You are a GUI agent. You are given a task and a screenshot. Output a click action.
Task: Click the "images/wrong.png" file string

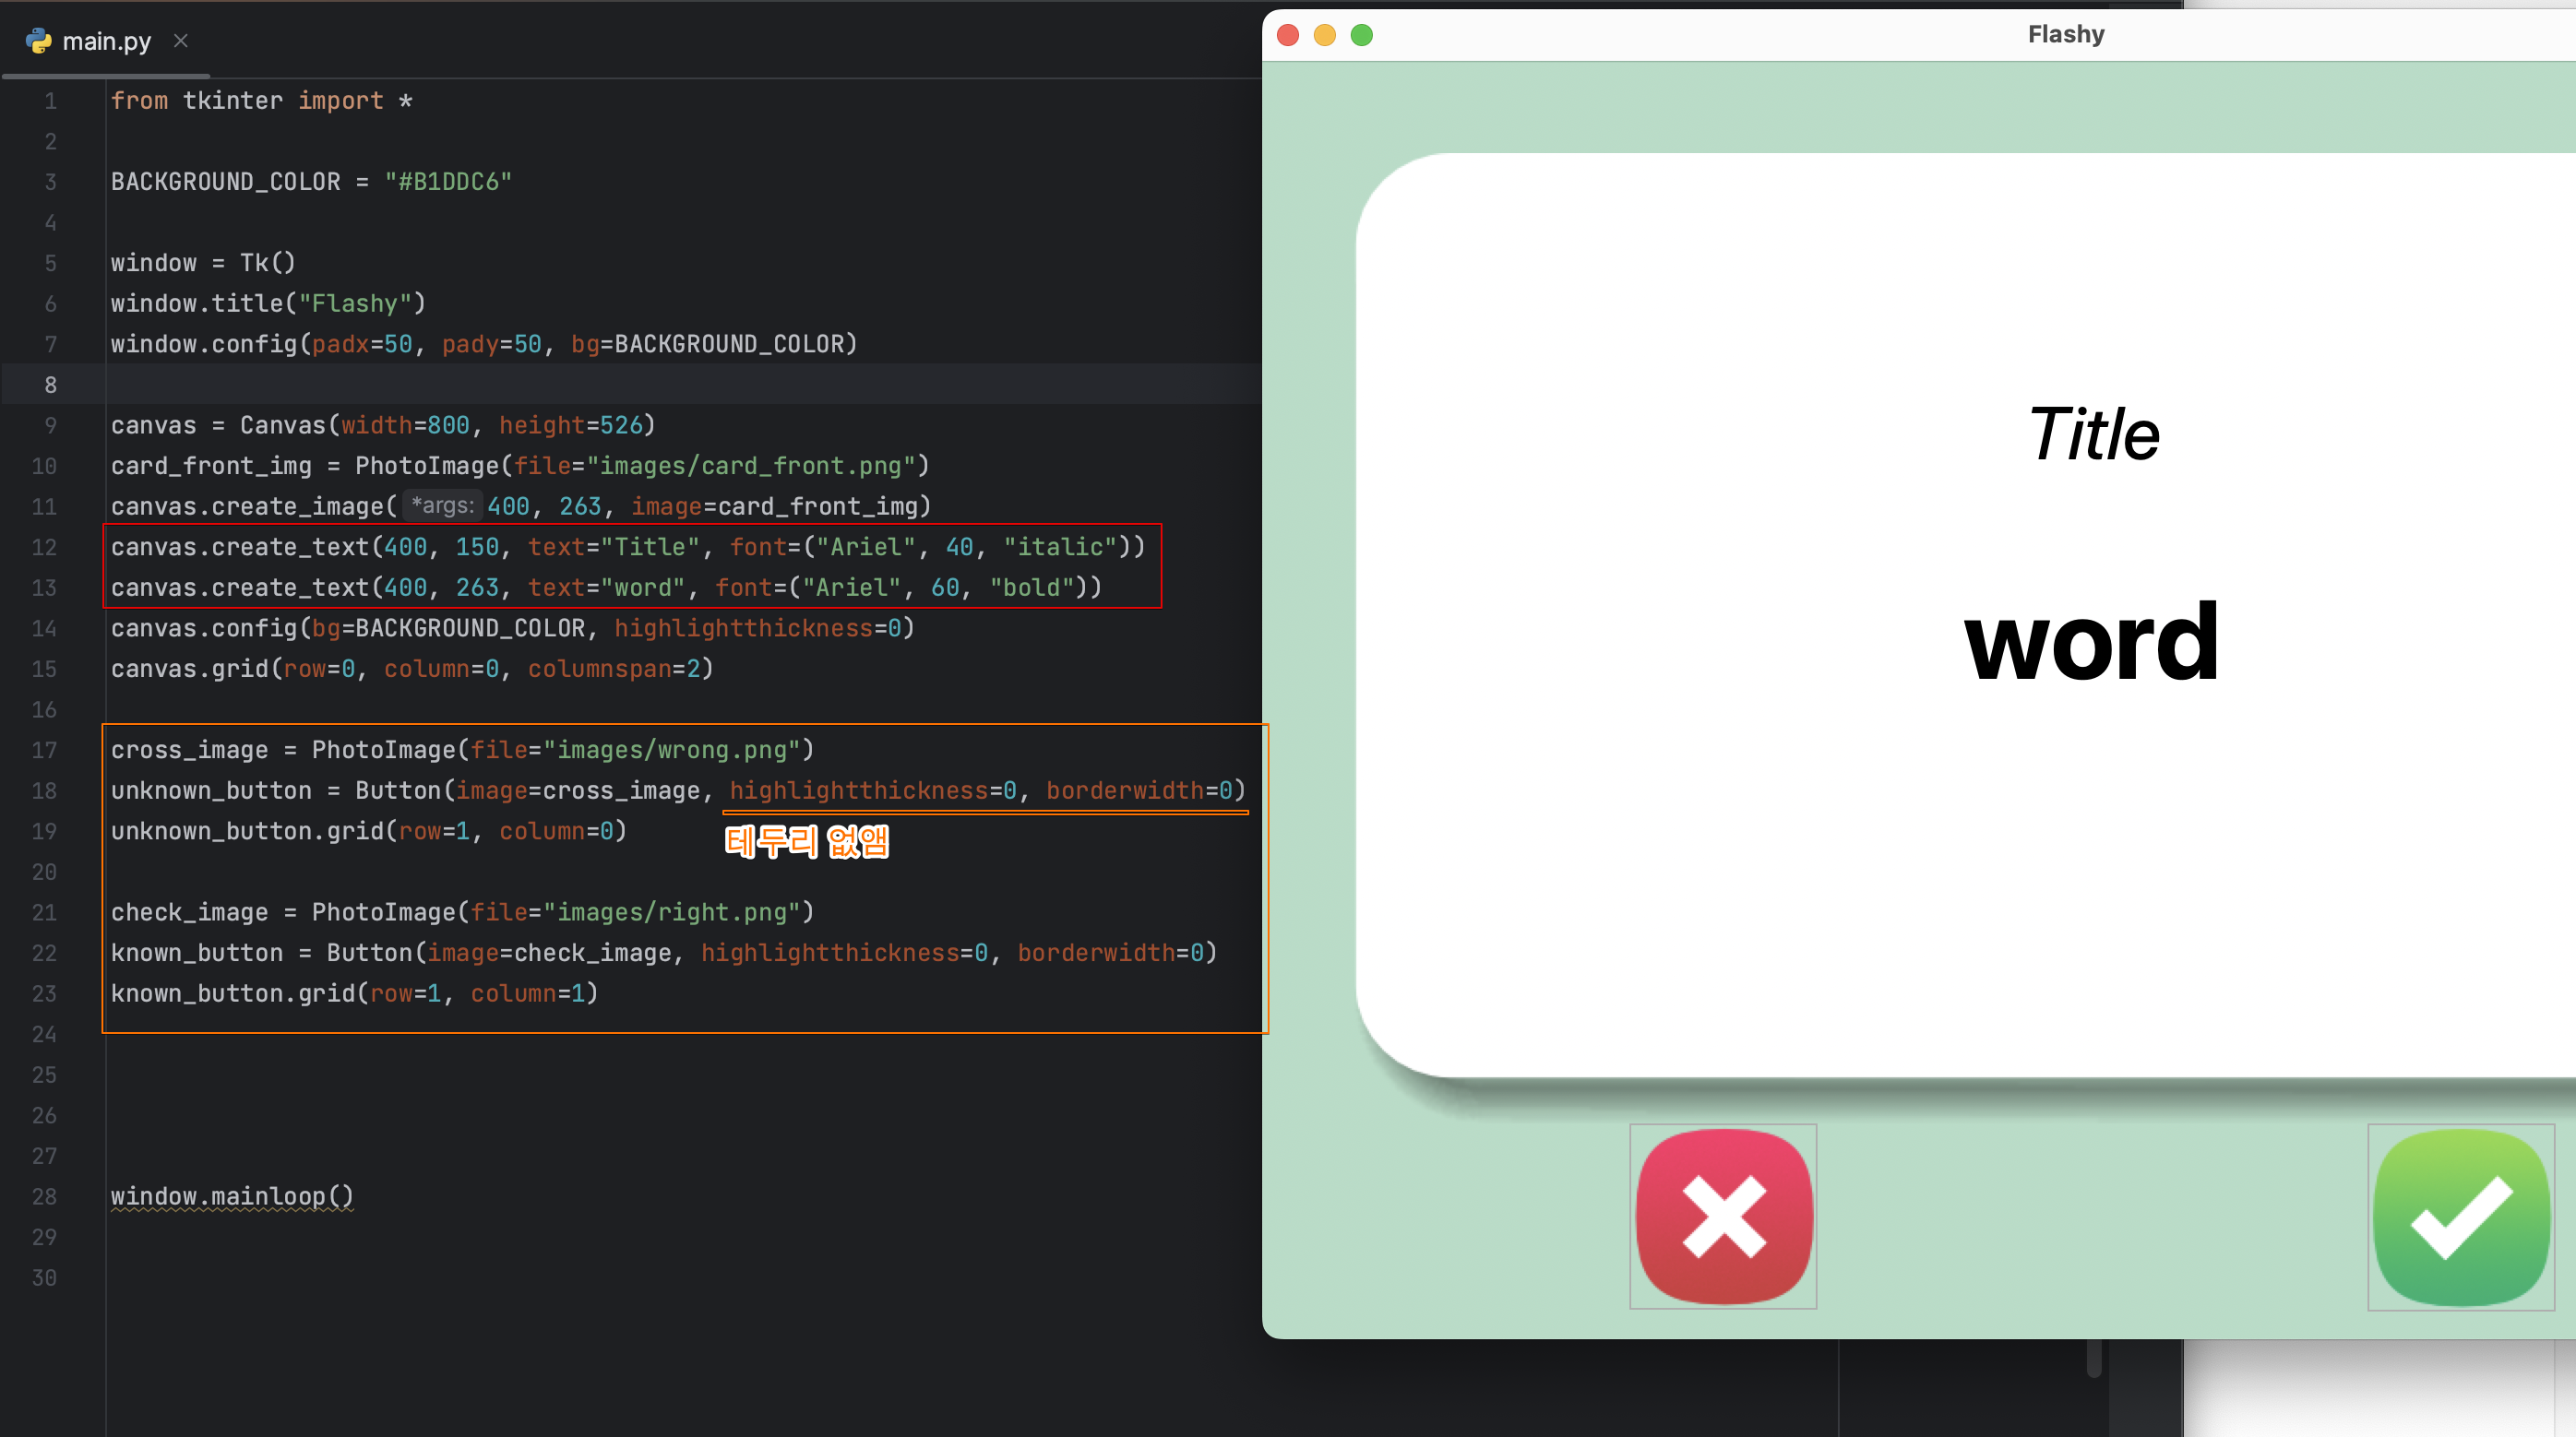point(672,750)
